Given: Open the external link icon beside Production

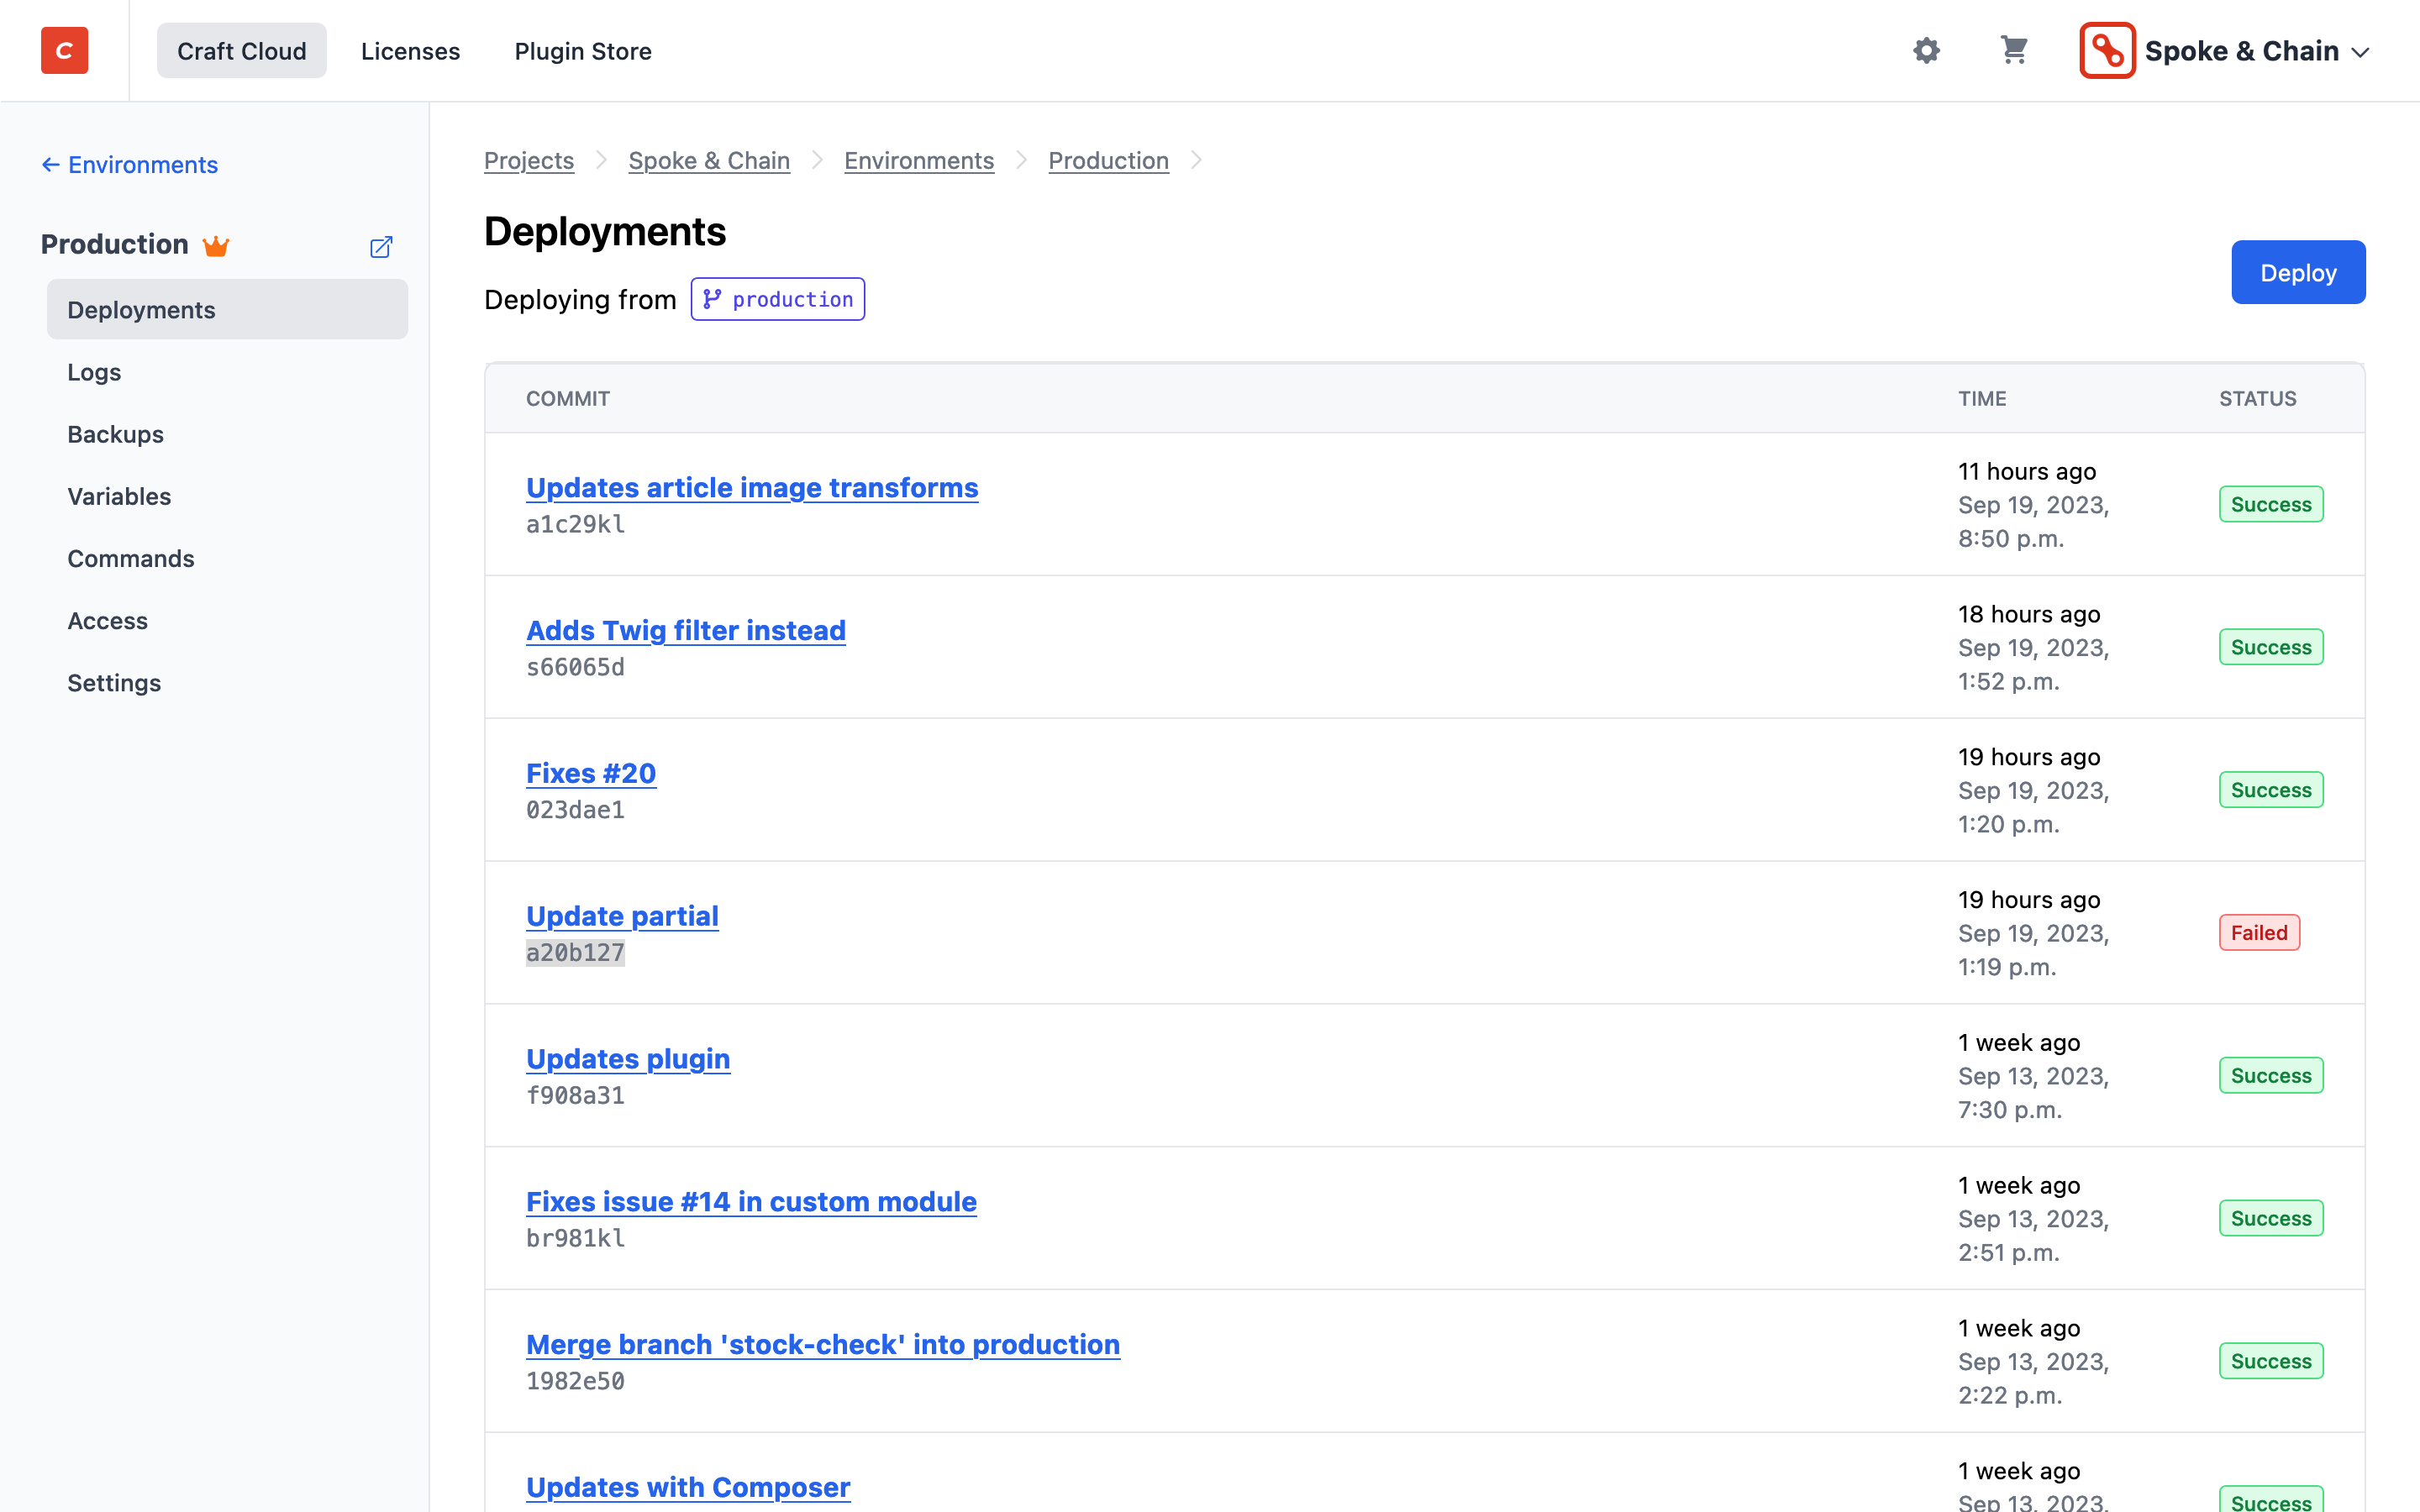Looking at the screenshot, I should pyautogui.click(x=381, y=247).
